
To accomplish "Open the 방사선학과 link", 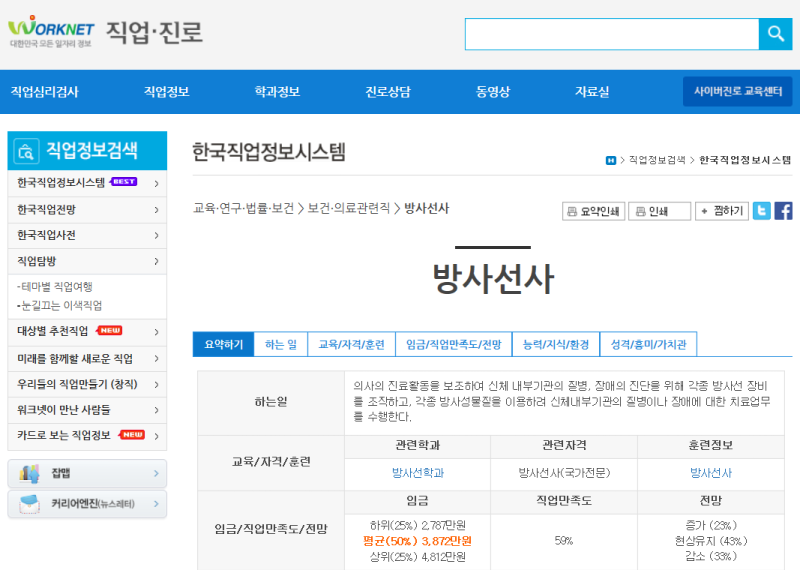I will pos(418,473).
